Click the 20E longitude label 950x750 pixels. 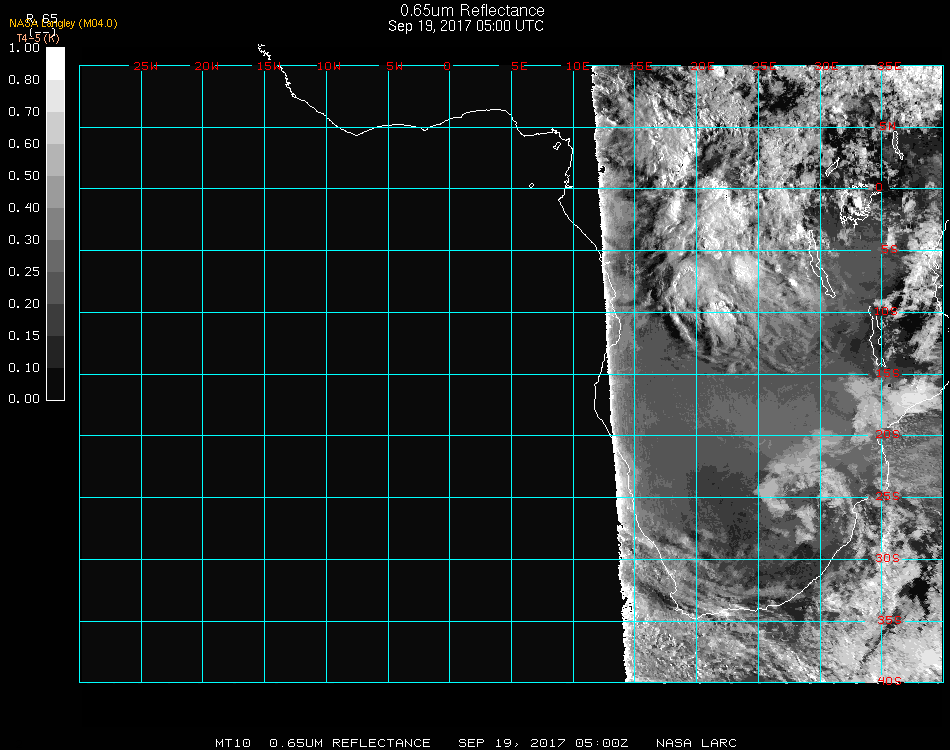coord(703,66)
